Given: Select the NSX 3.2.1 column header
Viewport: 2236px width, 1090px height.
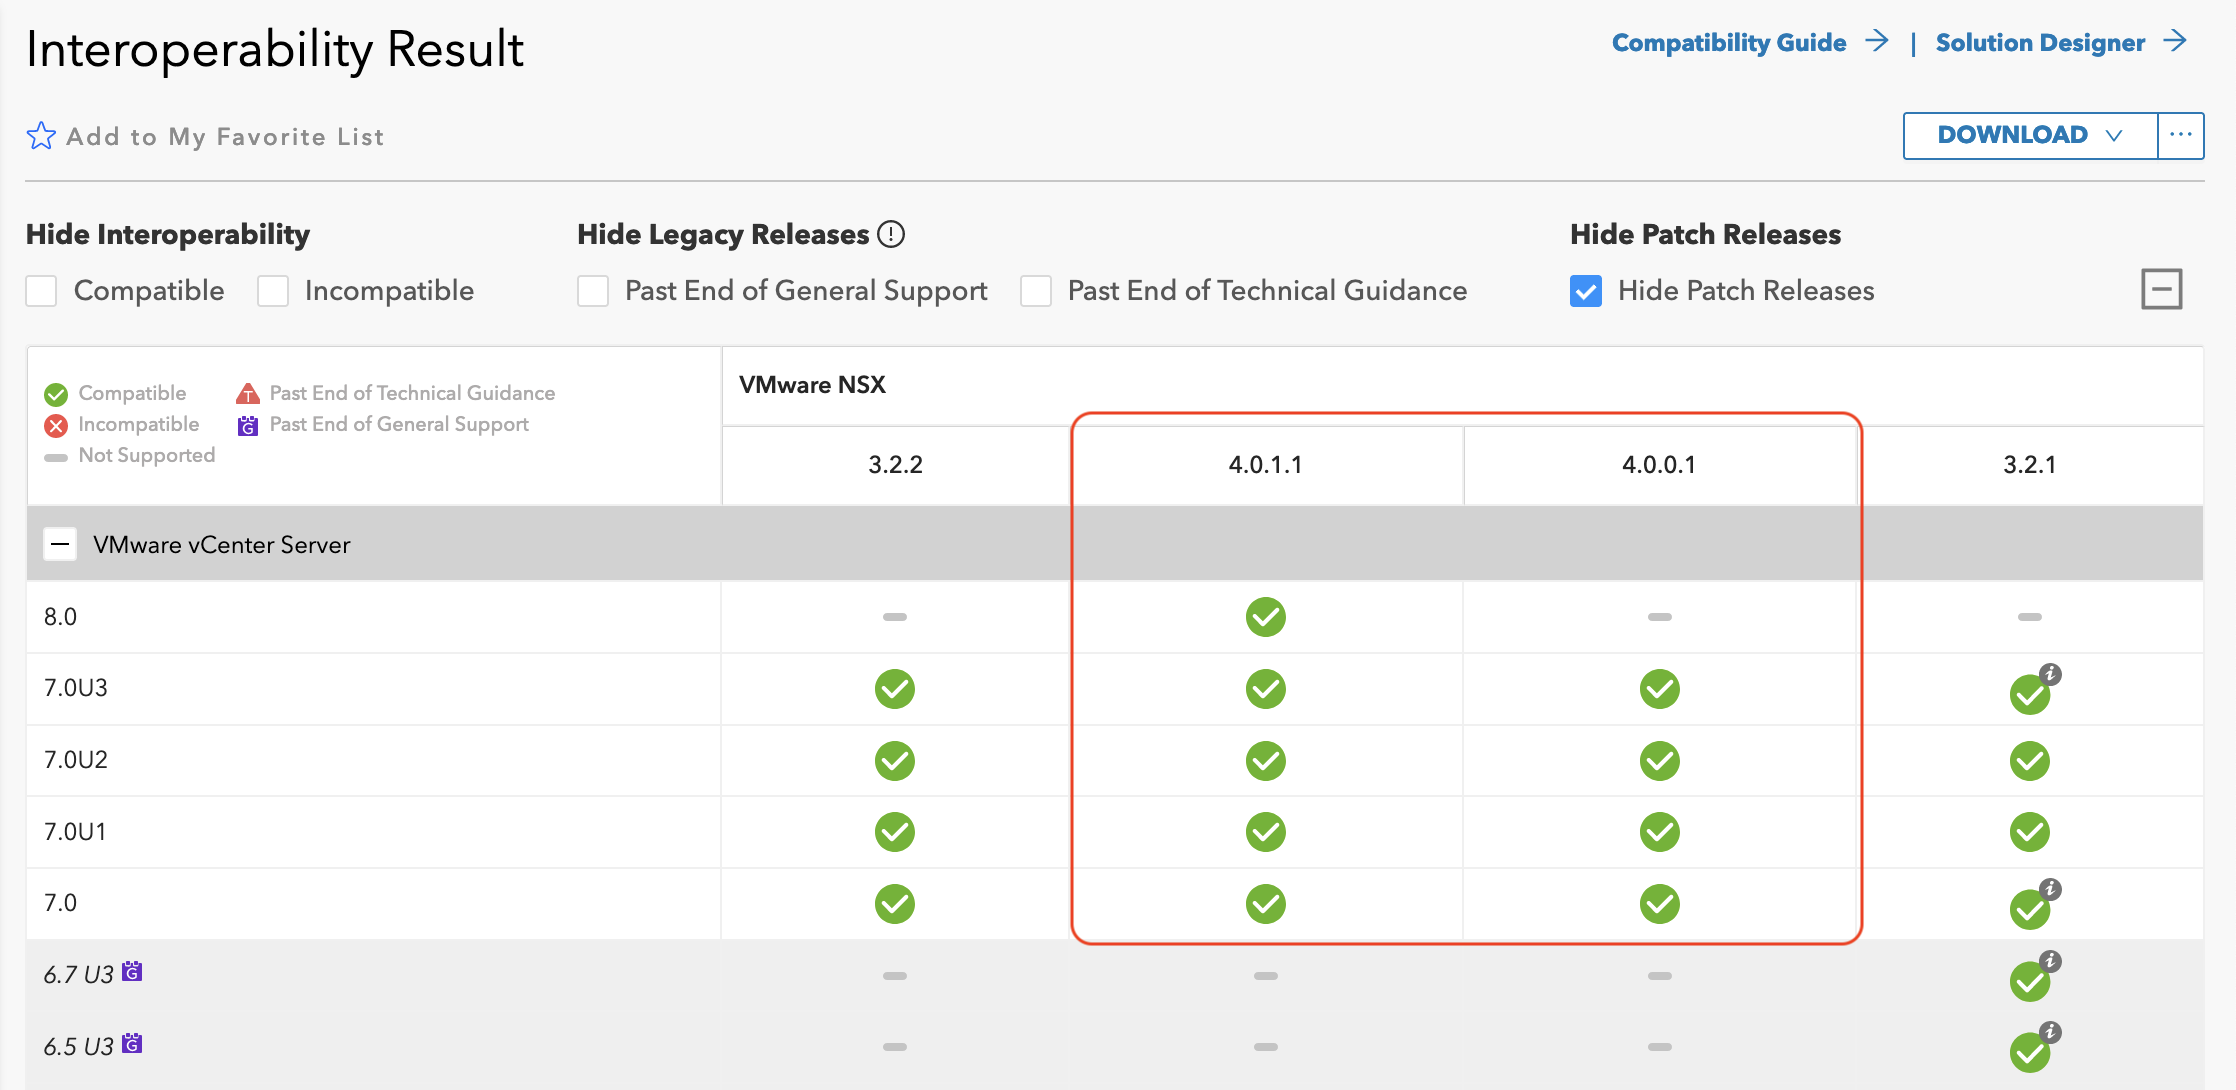Looking at the screenshot, I should tap(2030, 465).
